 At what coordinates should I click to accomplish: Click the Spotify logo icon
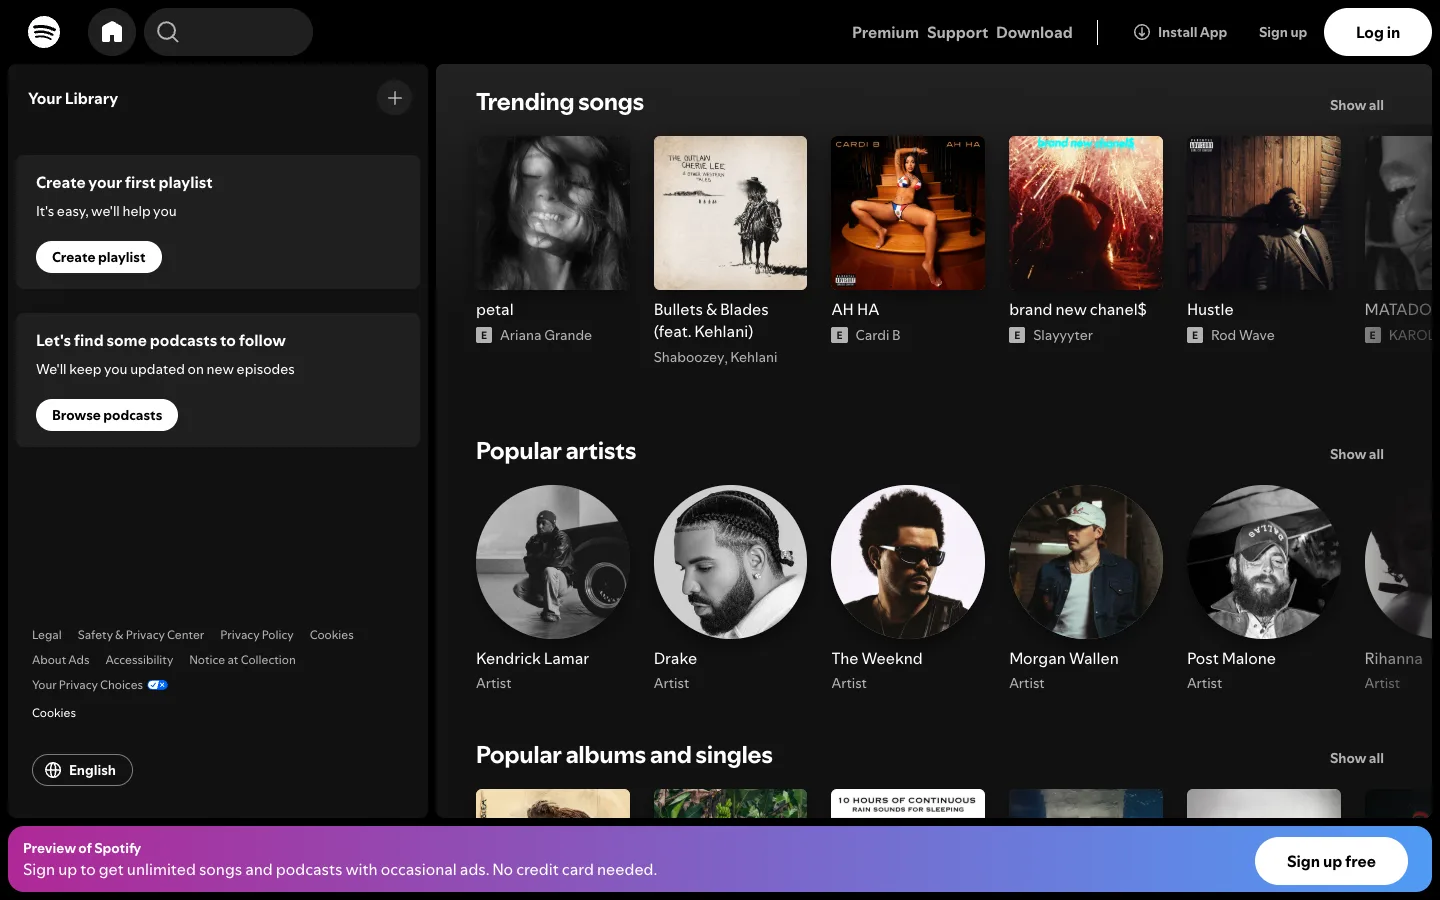coord(44,32)
